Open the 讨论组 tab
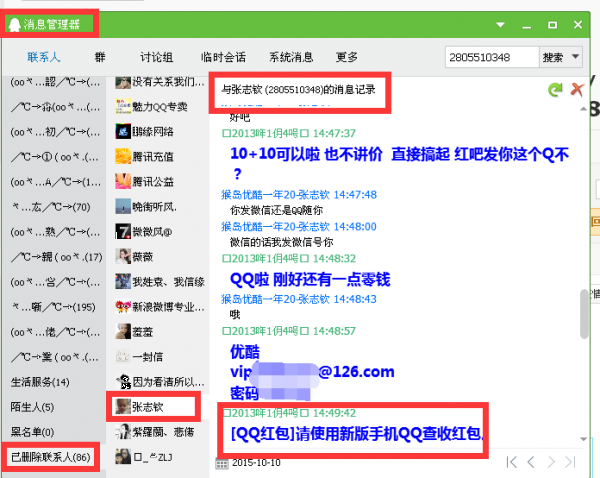Viewport: 600px width, 478px height. click(156, 57)
